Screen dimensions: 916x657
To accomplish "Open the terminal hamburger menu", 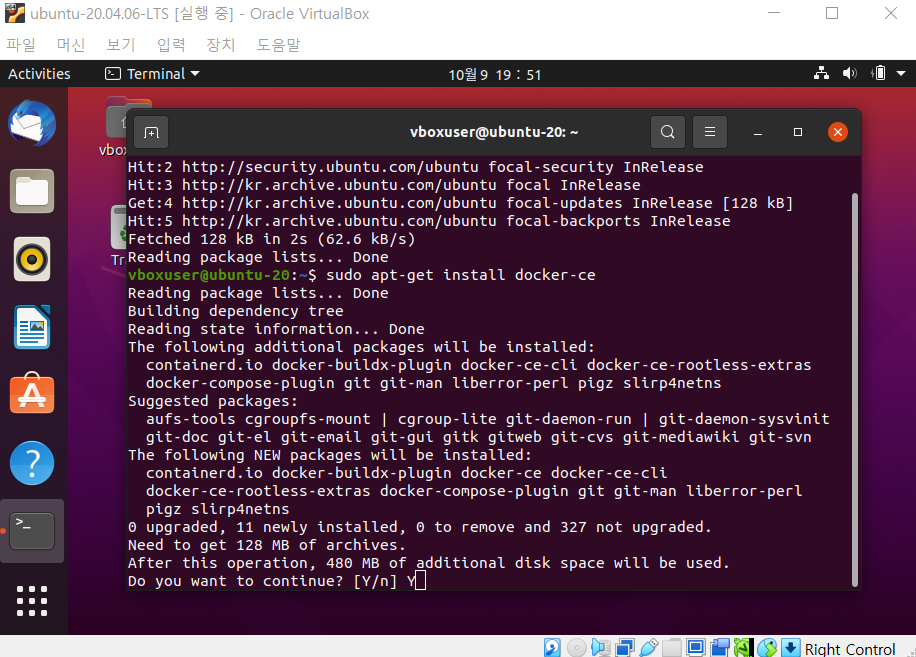I will pos(710,132).
